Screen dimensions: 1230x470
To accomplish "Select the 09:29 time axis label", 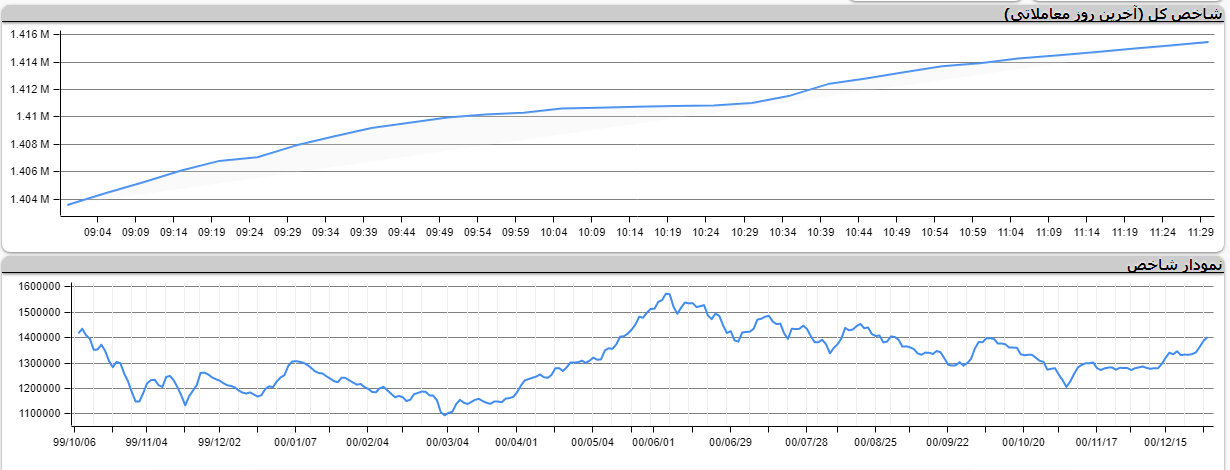I will [x=287, y=232].
